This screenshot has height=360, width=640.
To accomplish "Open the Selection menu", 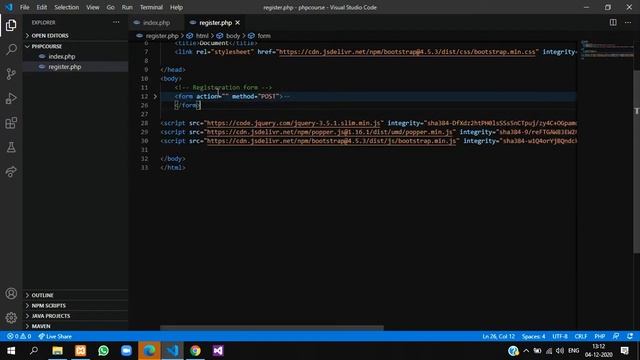I will (x=67, y=7).
